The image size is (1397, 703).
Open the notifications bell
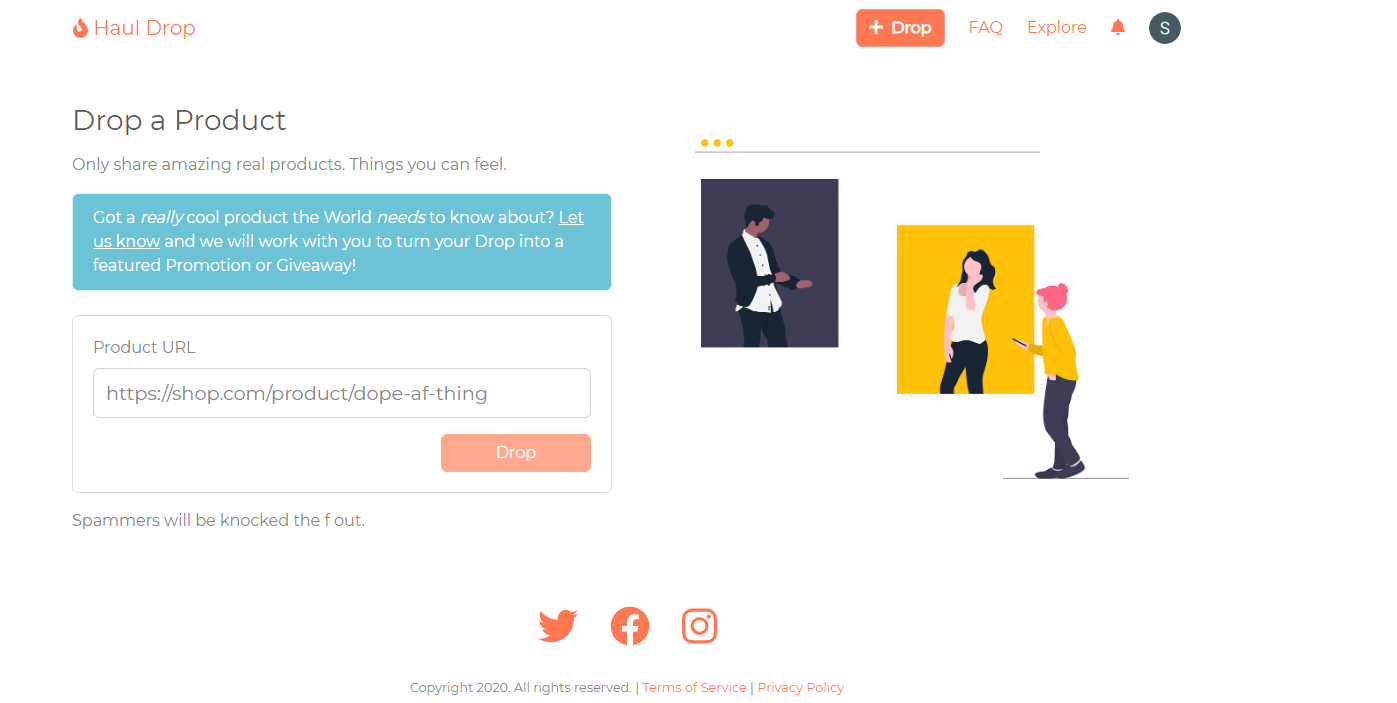coord(1118,27)
